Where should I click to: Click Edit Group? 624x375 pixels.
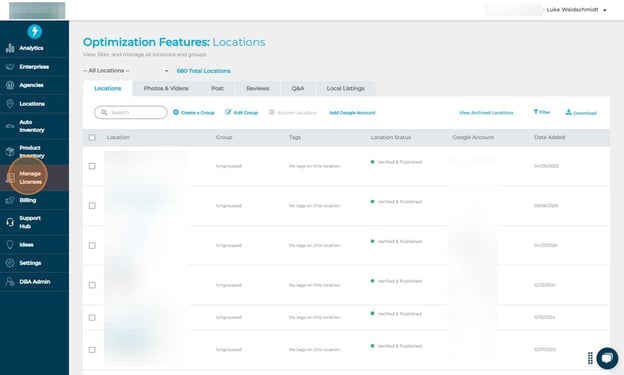pyautogui.click(x=242, y=113)
